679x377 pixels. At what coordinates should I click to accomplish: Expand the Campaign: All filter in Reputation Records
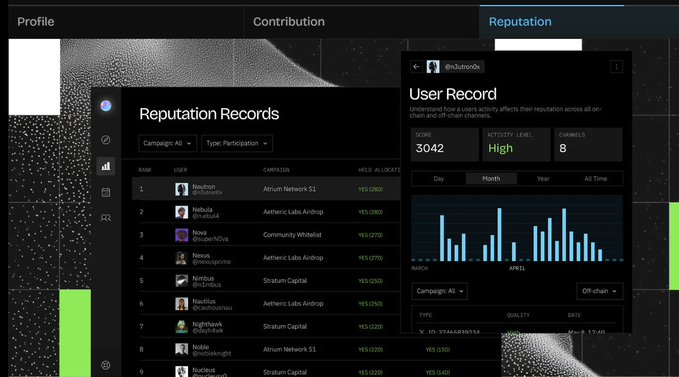coord(167,143)
